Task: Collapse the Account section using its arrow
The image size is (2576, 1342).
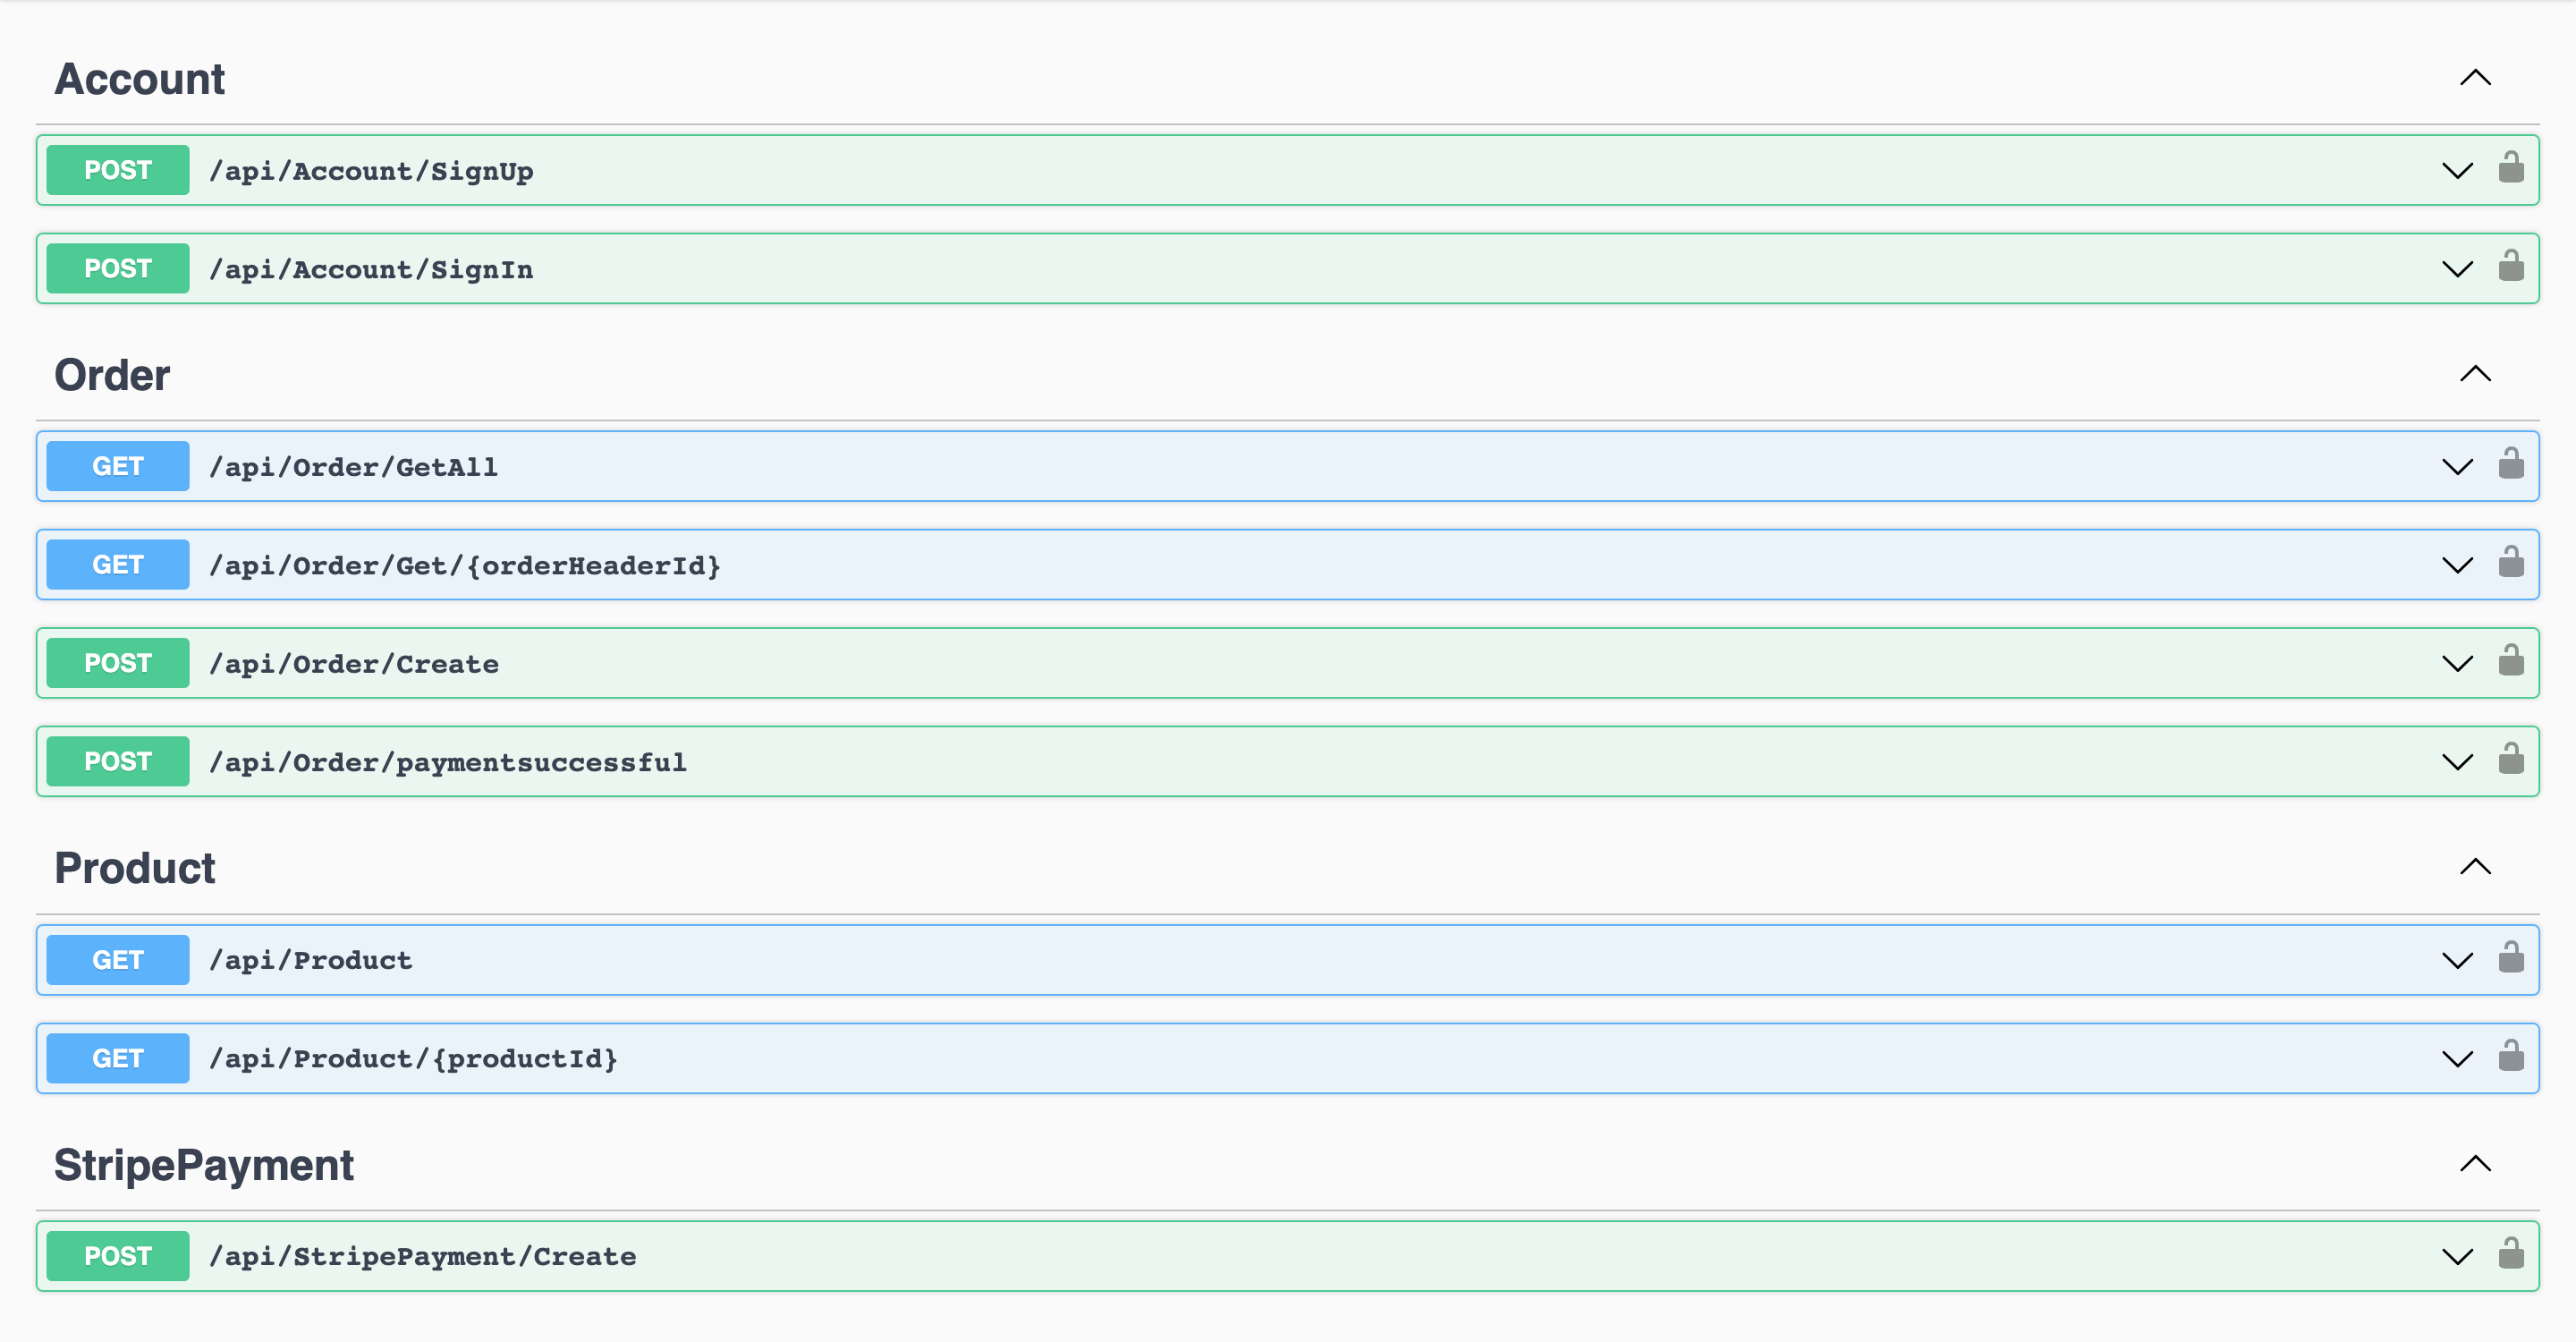Action: tap(2475, 77)
